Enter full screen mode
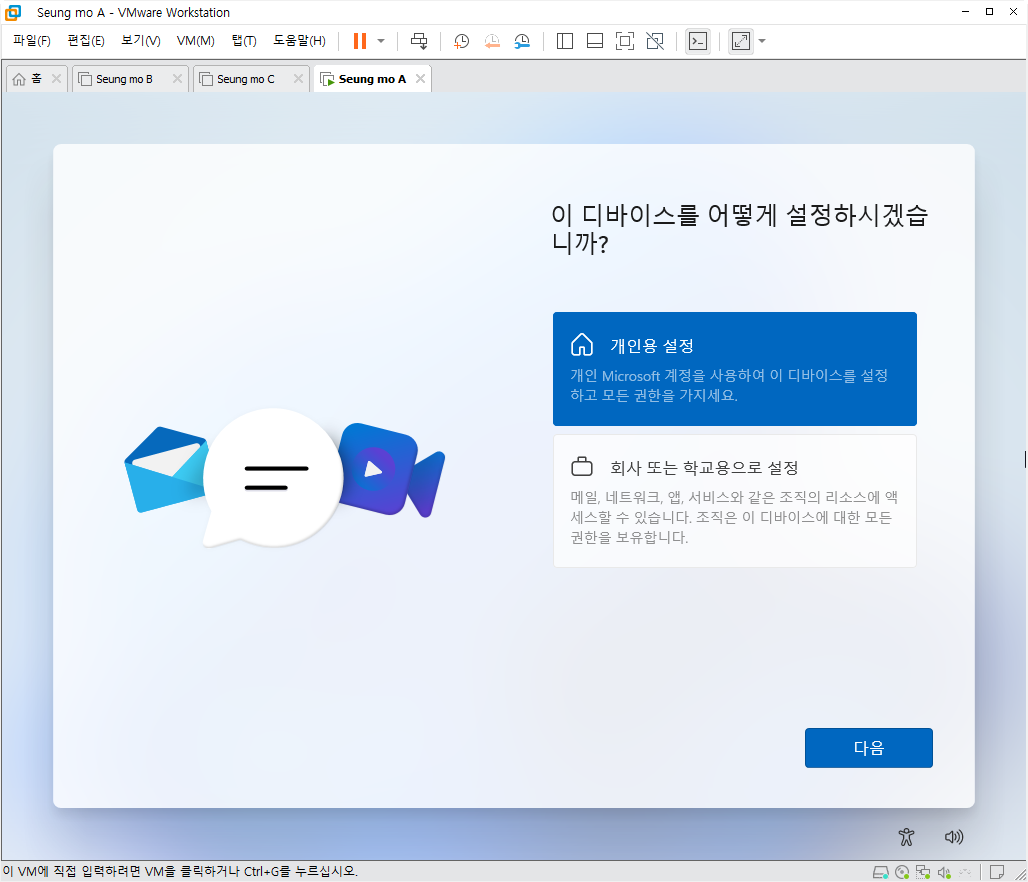This screenshot has width=1028, height=882. [625, 41]
